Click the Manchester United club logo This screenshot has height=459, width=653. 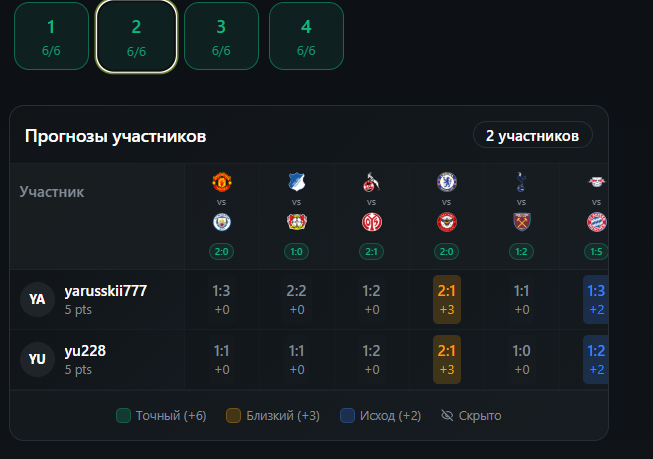(222, 182)
